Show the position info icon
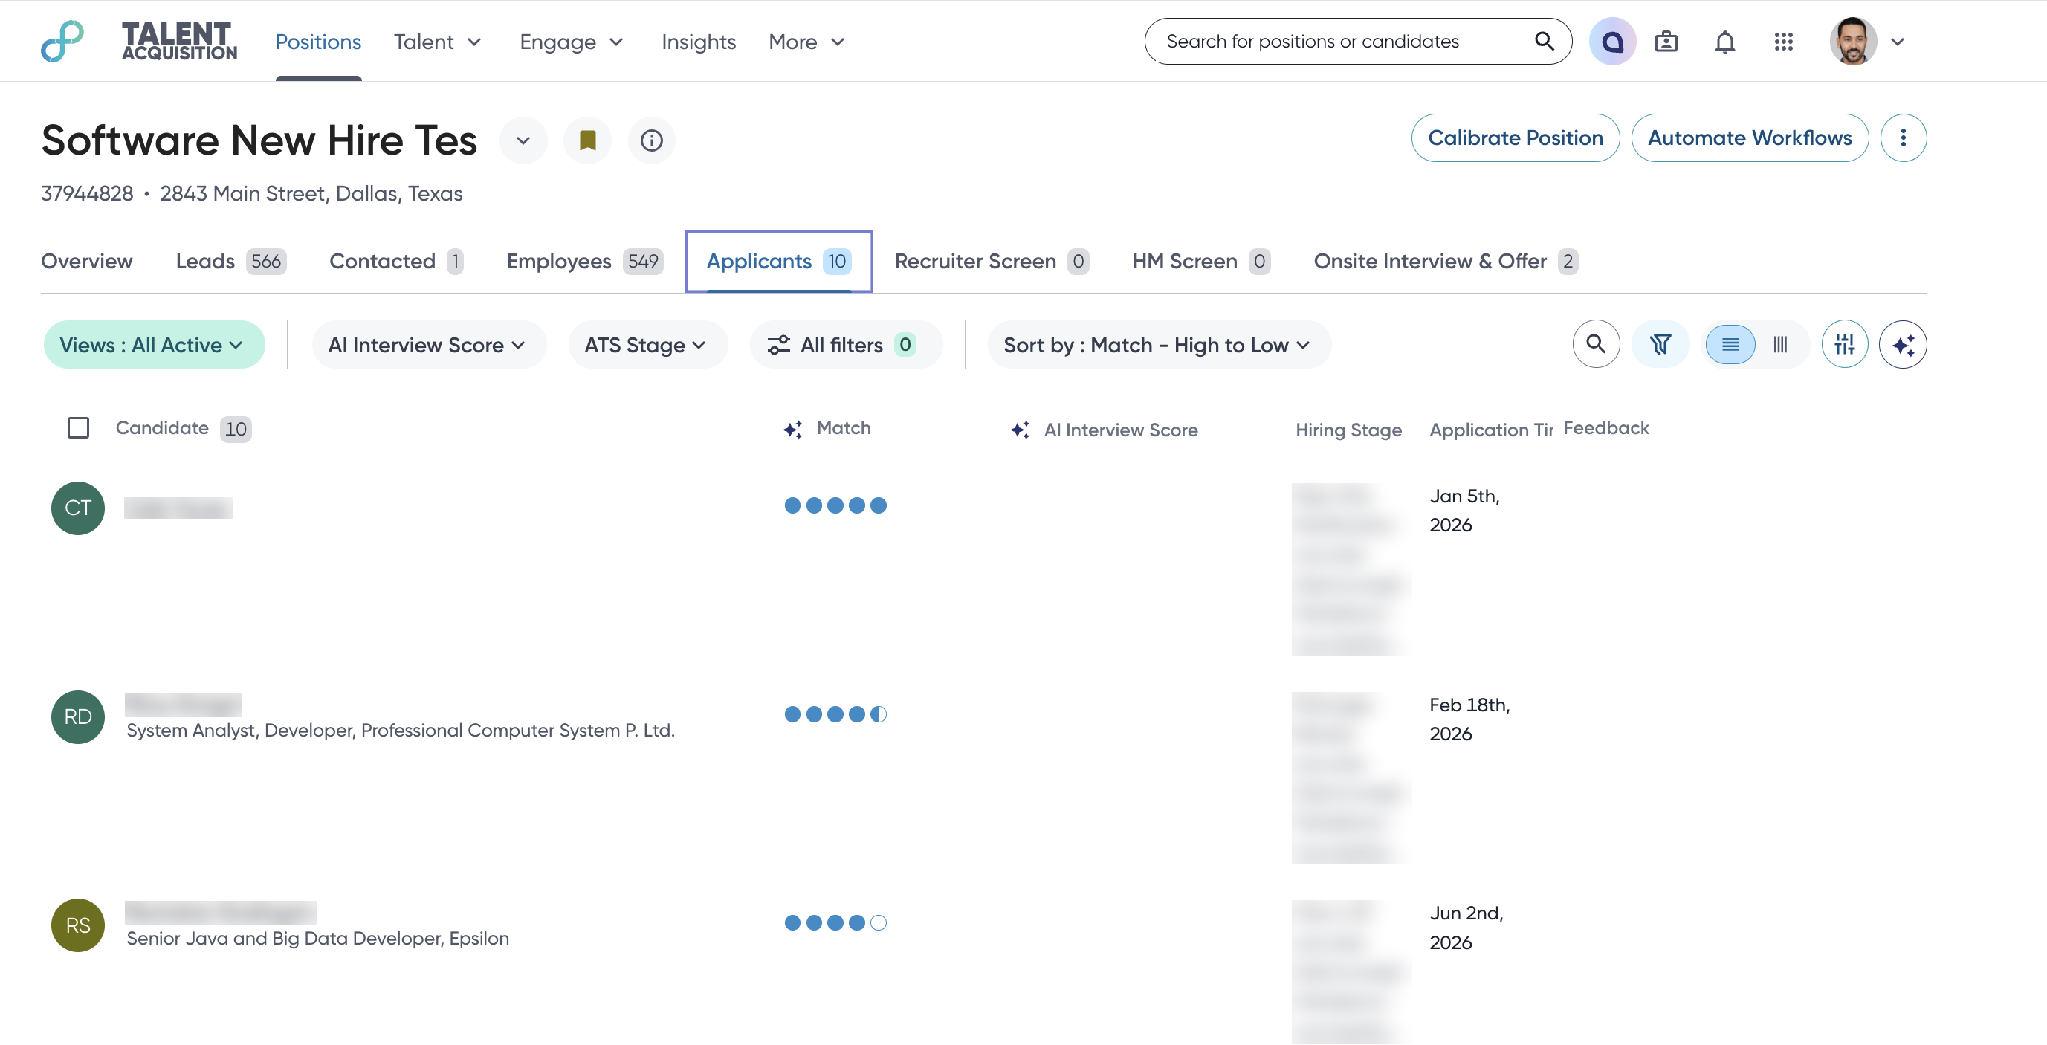The image size is (2047, 1045). click(652, 140)
